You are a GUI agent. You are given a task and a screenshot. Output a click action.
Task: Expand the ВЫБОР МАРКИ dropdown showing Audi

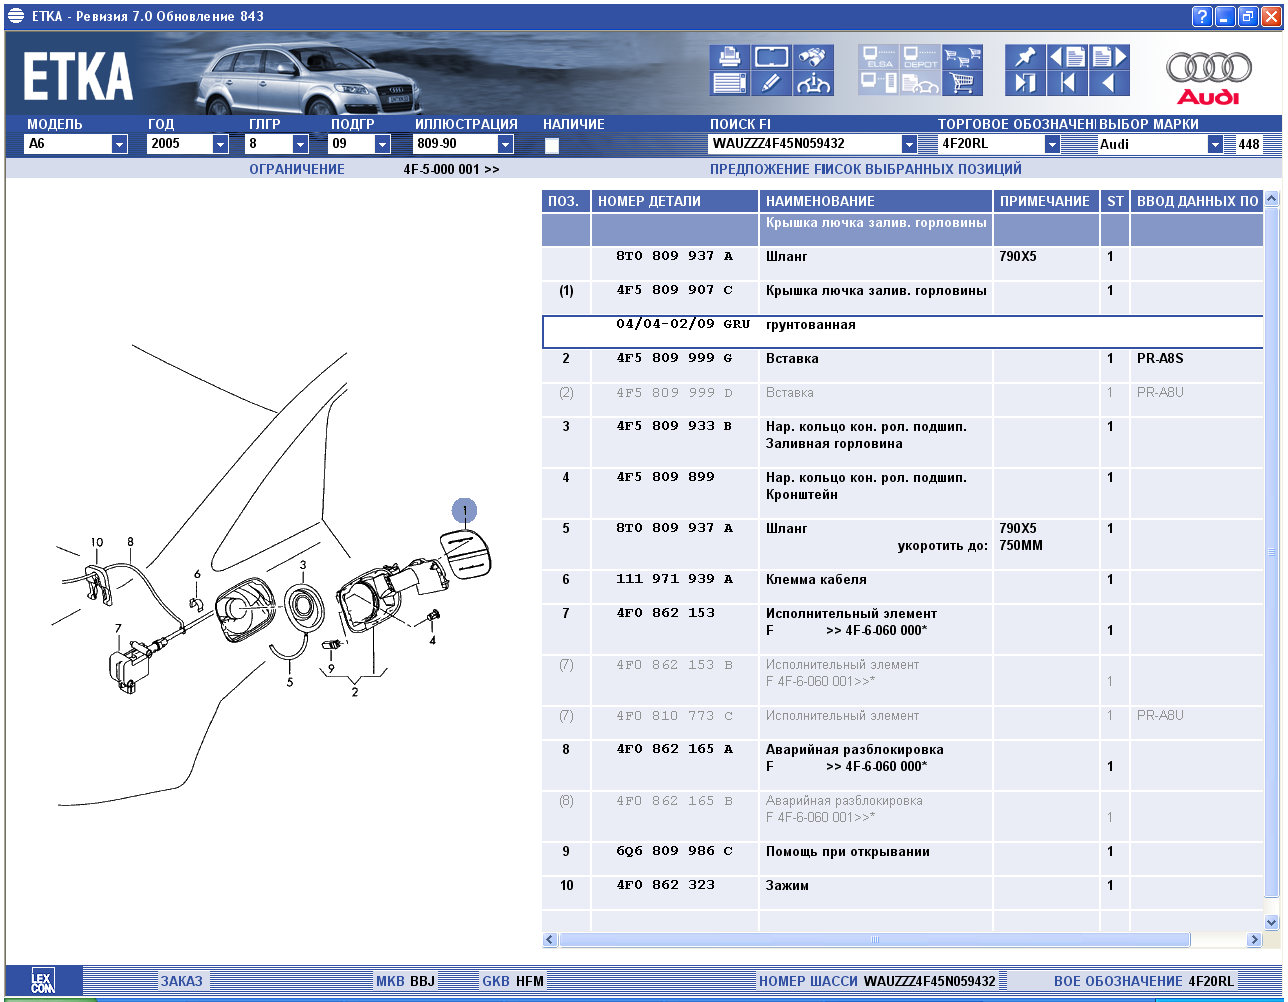(1215, 144)
